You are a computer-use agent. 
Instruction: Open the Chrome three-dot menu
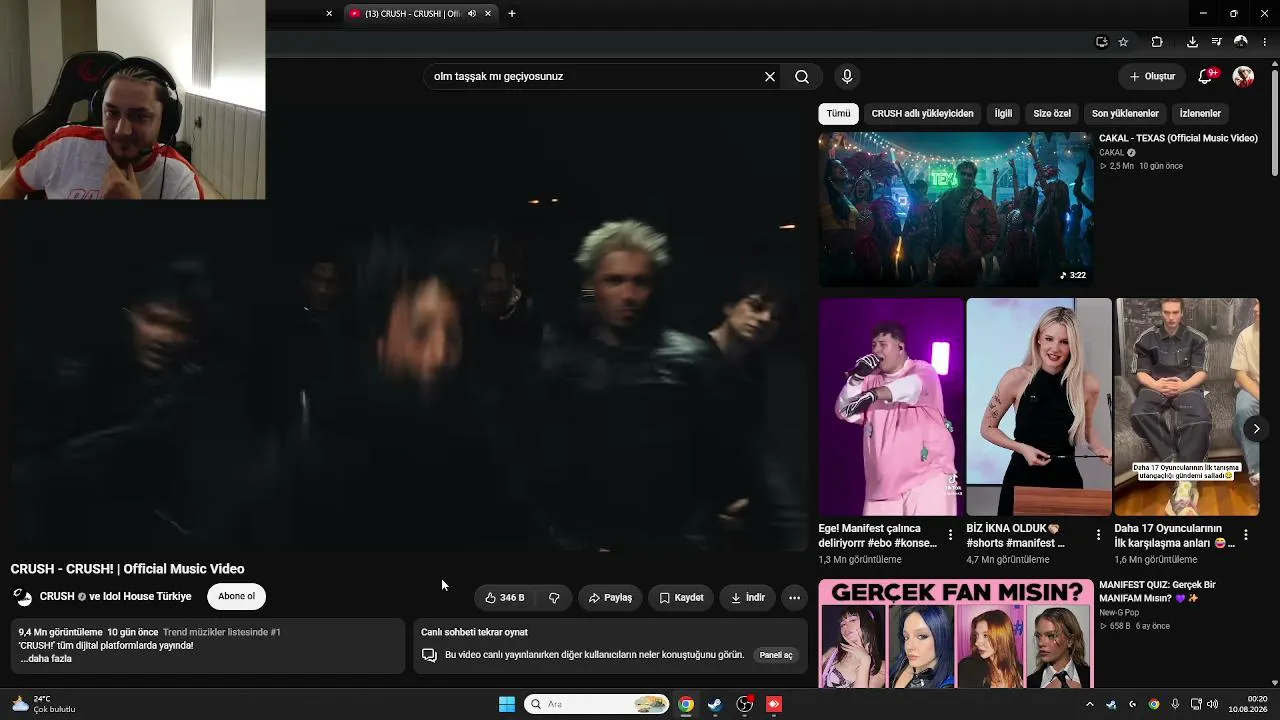click(x=1265, y=42)
